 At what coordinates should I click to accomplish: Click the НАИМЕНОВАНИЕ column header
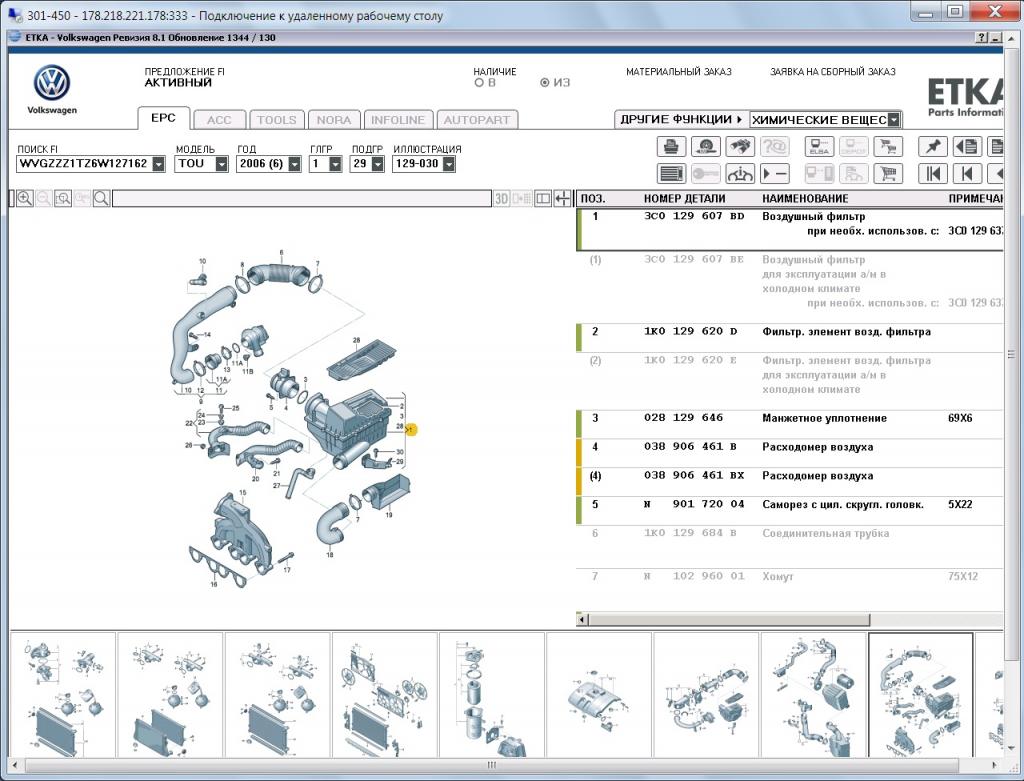805,199
